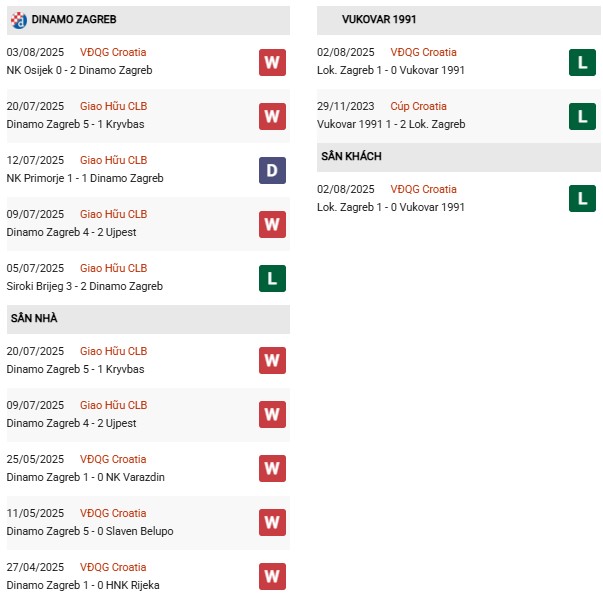This screenshot has height=608, width=603.
Task: Open Giao Hữu CLB link dated 05/07/2025
Action: point(113,268)
